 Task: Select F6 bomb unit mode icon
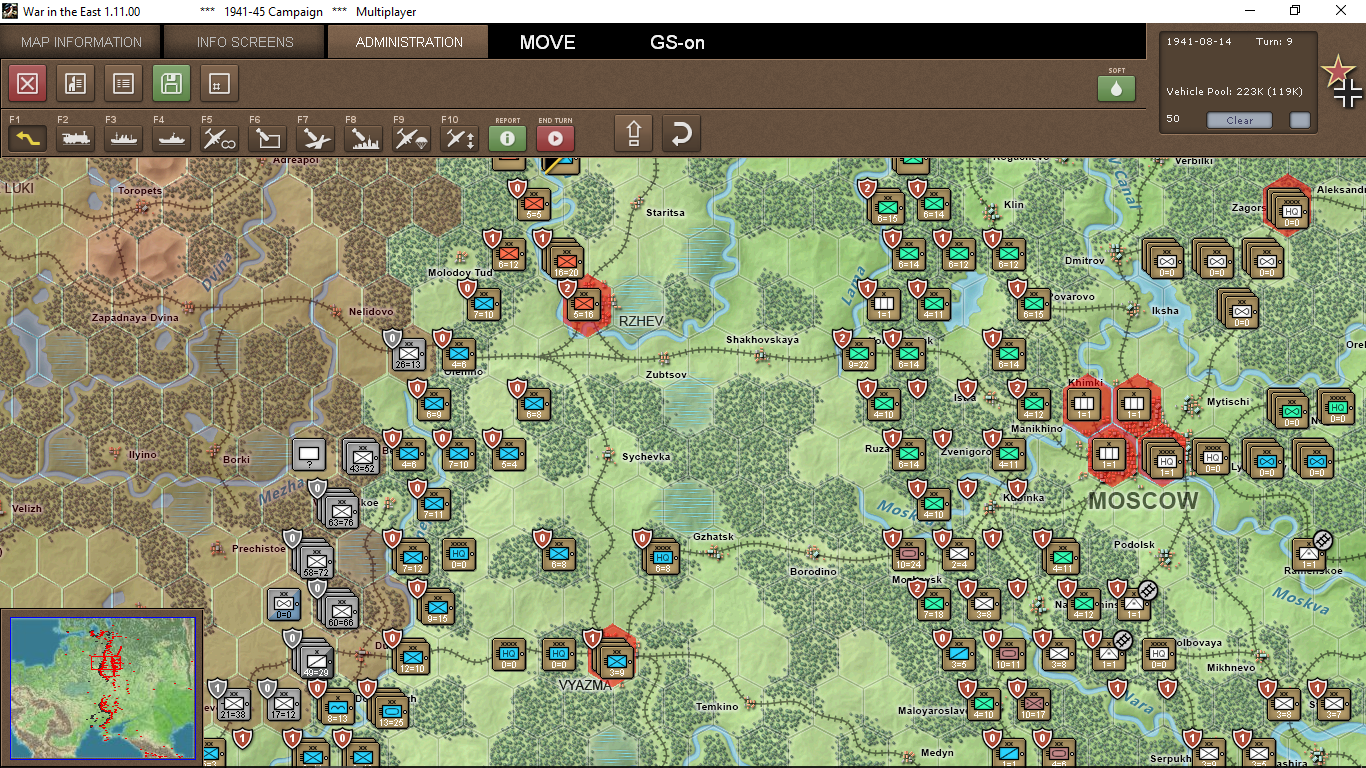(x=267, y=138)
